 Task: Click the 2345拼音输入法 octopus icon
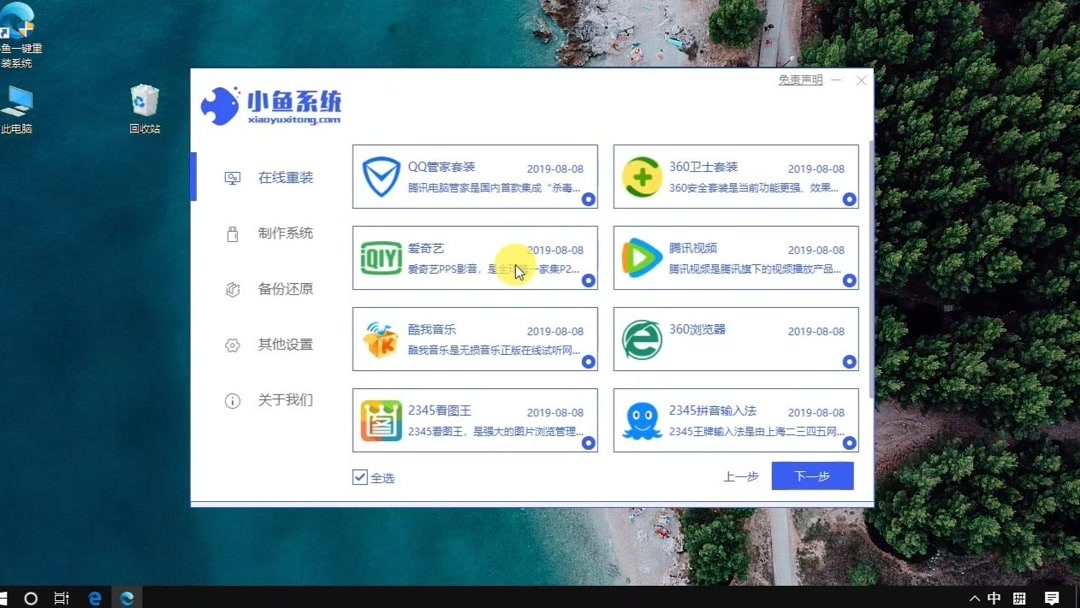tap(641, 420)
